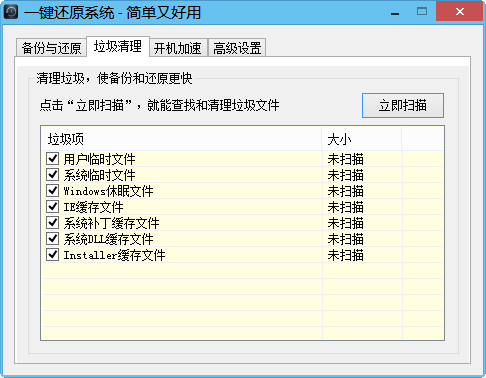
Task: Disable the Installer缓存文件 checkbox
Action: tap(53, 255)
